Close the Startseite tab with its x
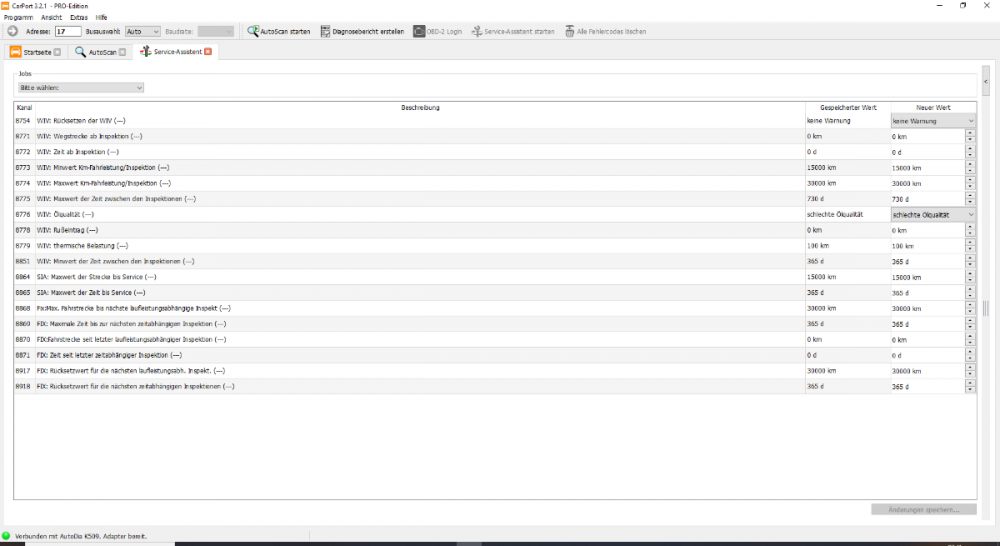 pos(57,52)
